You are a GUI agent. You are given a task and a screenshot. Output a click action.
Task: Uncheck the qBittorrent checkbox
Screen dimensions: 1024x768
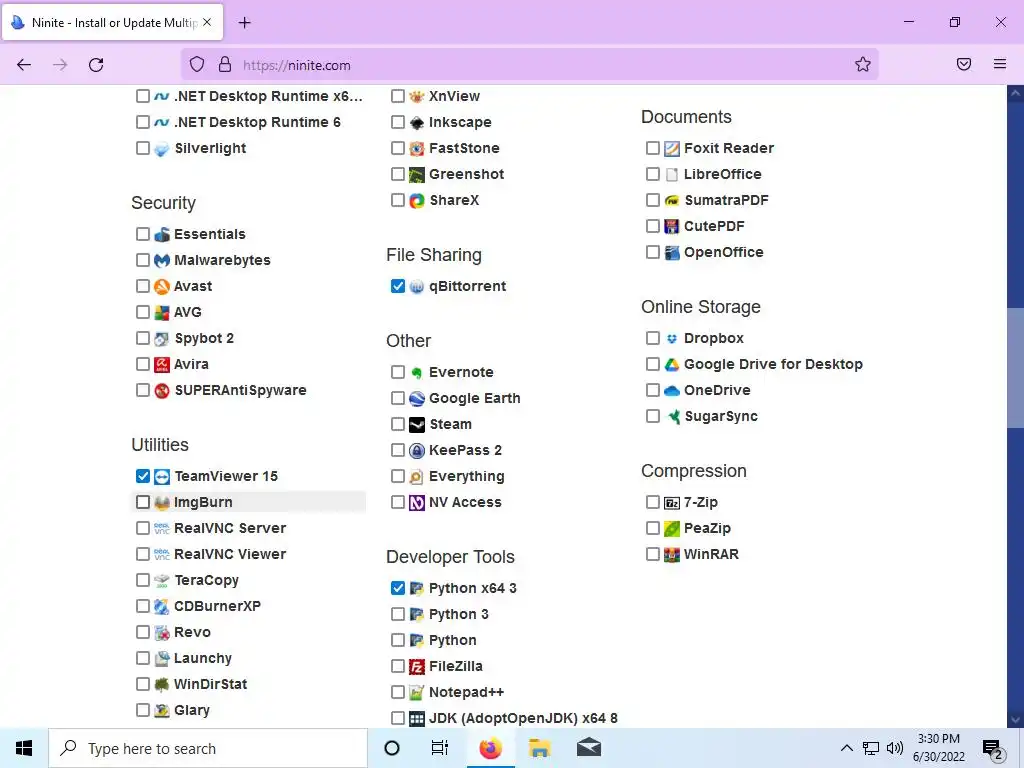398,286
